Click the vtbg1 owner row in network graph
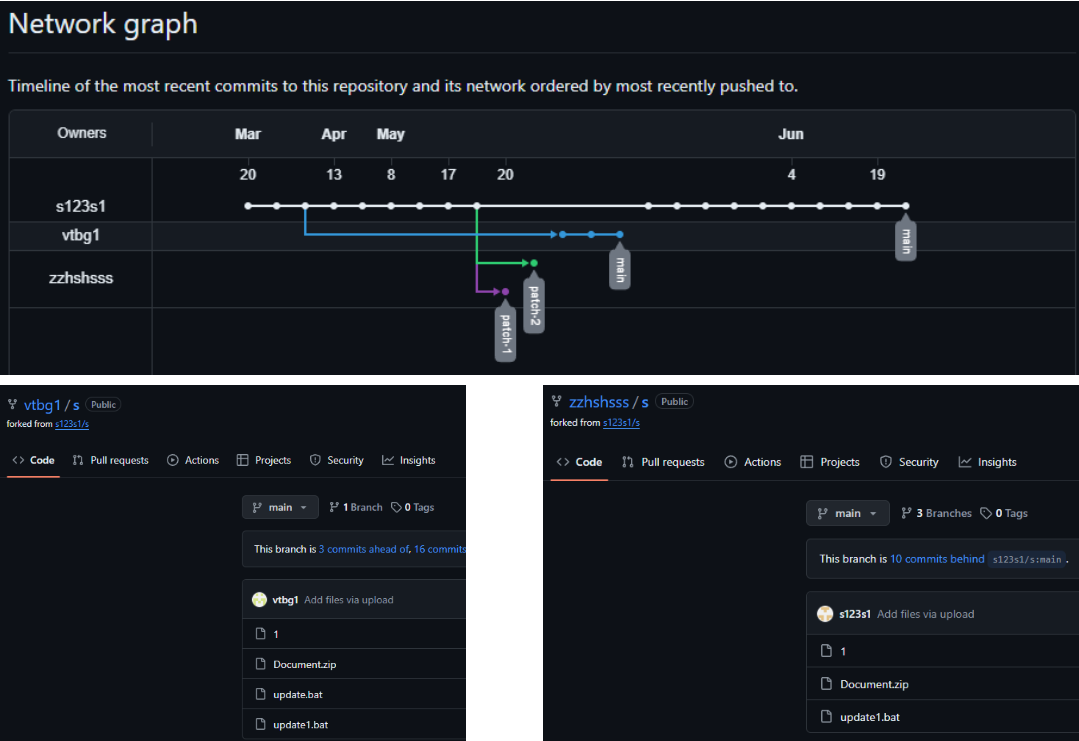The height and width of the screenshot is (741, 1079). tap(81, 235)
